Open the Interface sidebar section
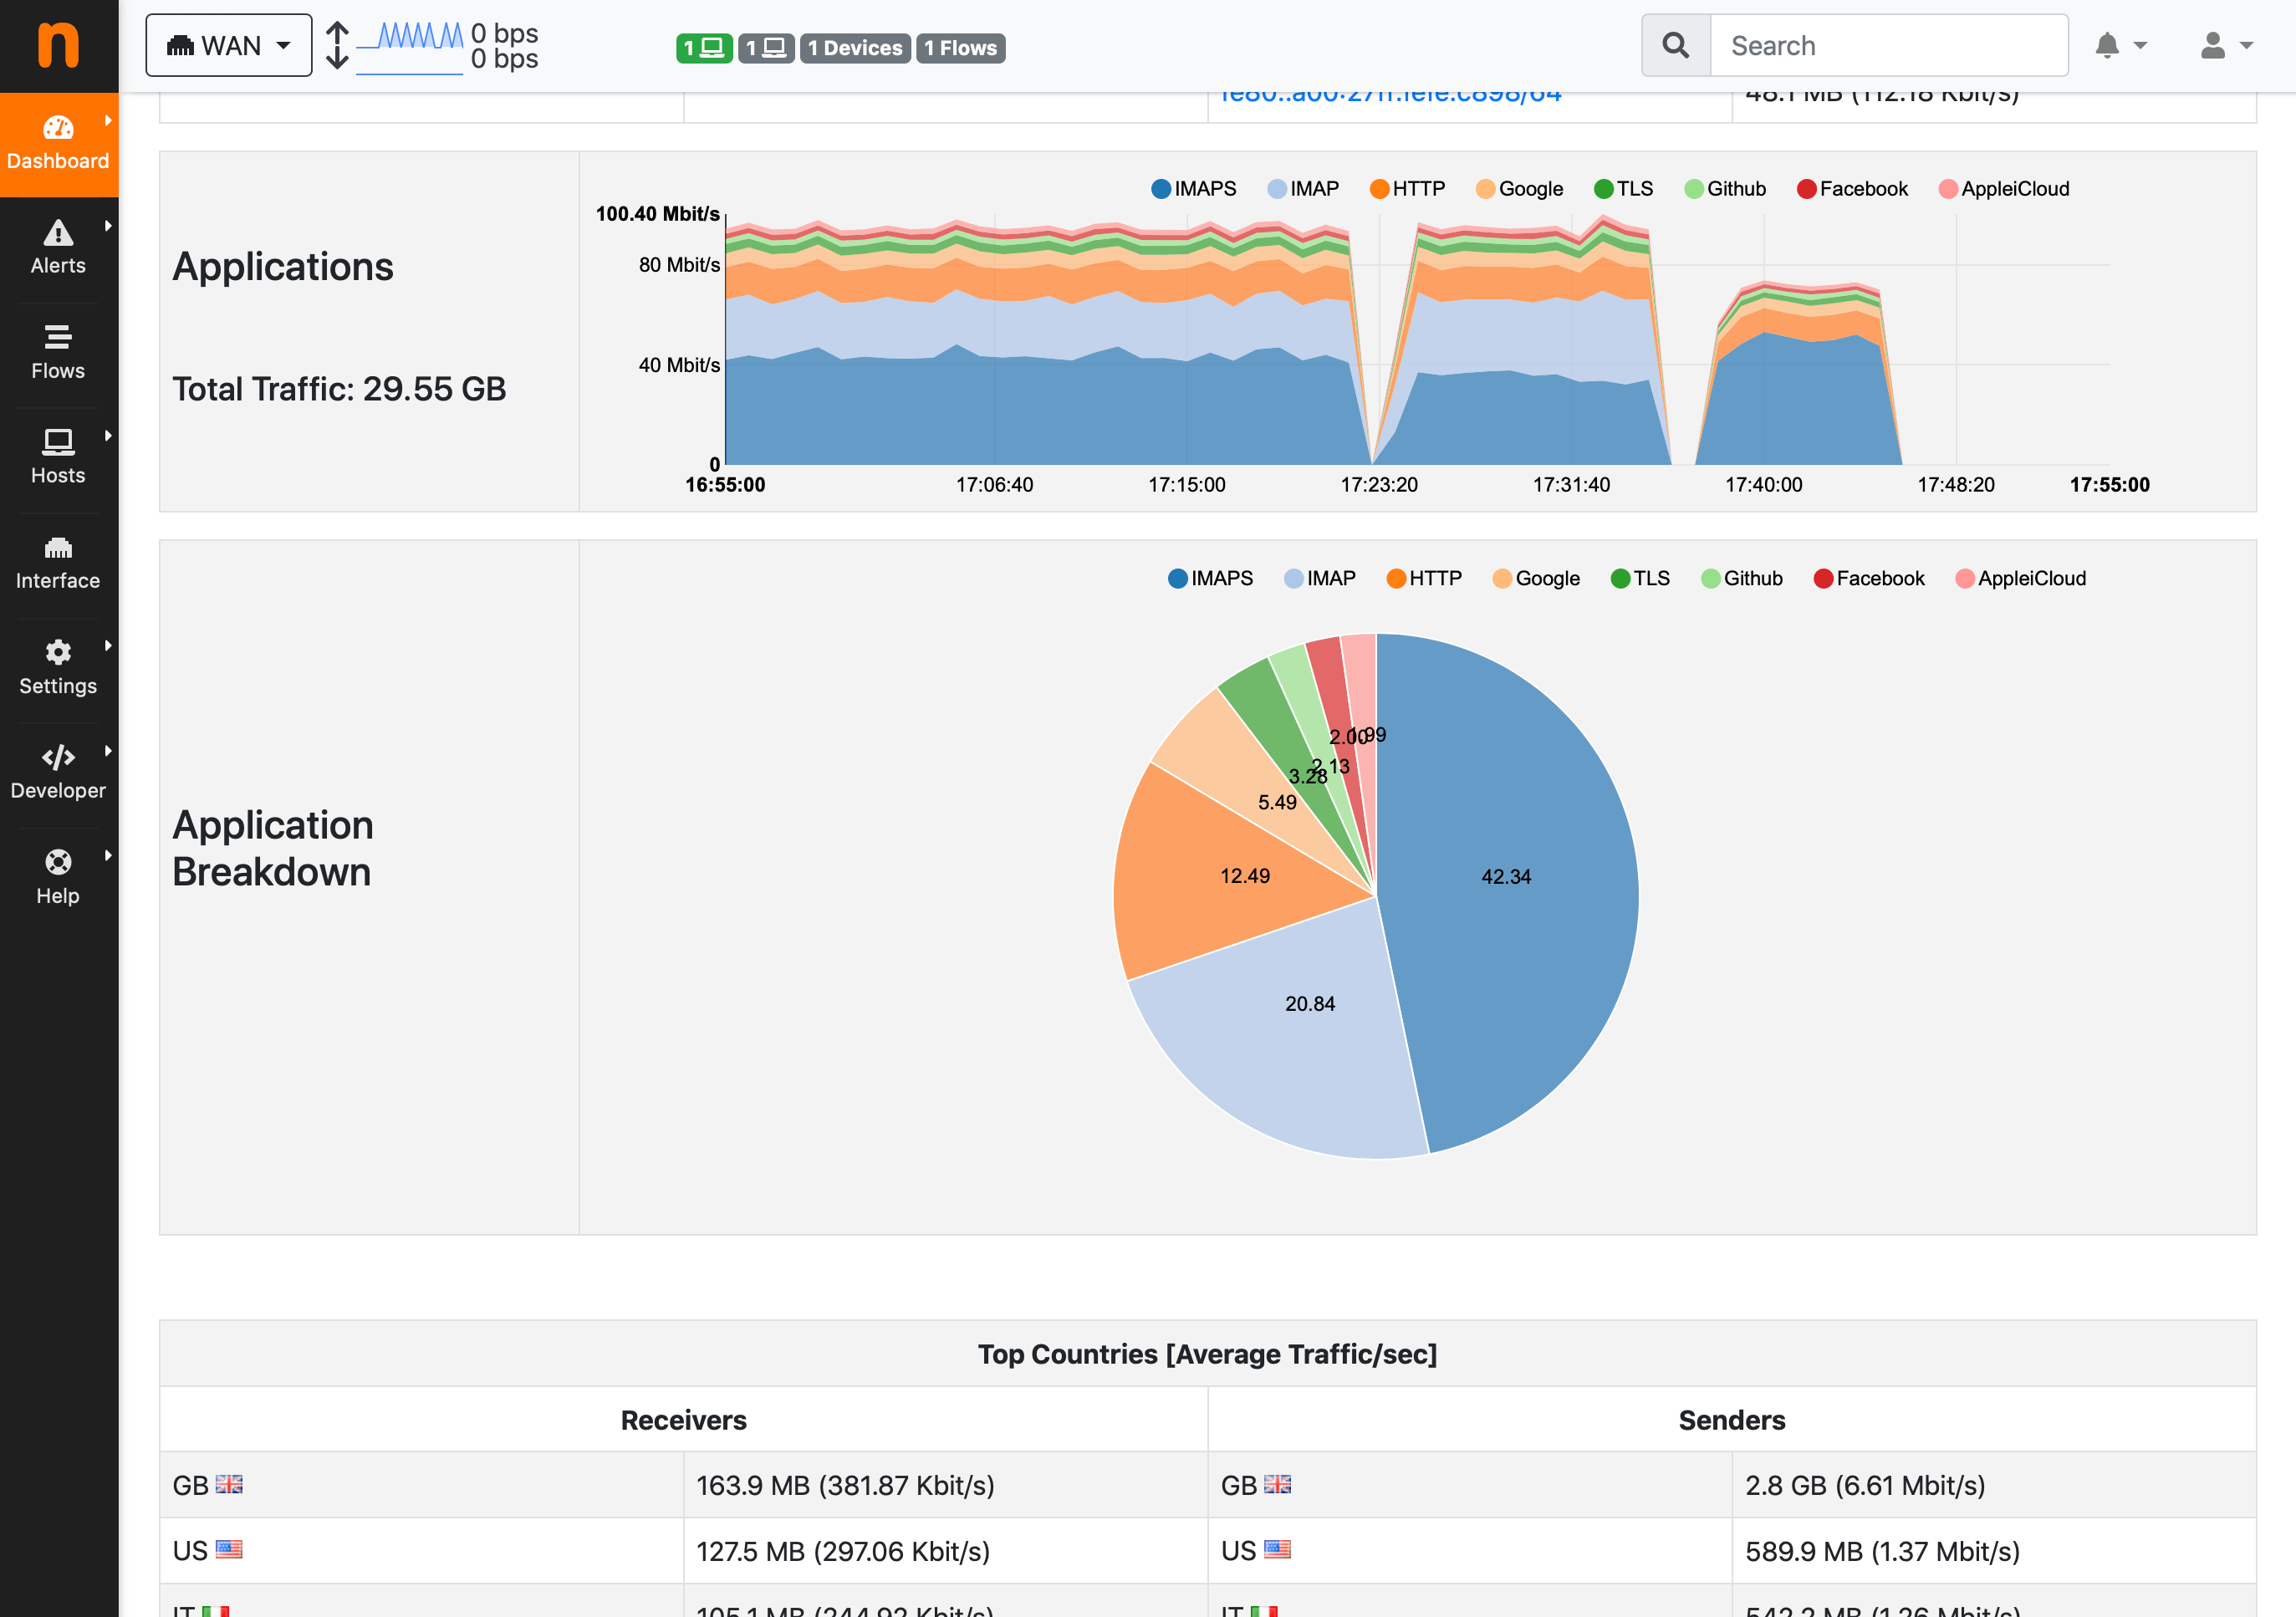The height and width of the screenshot is (1617, 2296). (58, 562)
